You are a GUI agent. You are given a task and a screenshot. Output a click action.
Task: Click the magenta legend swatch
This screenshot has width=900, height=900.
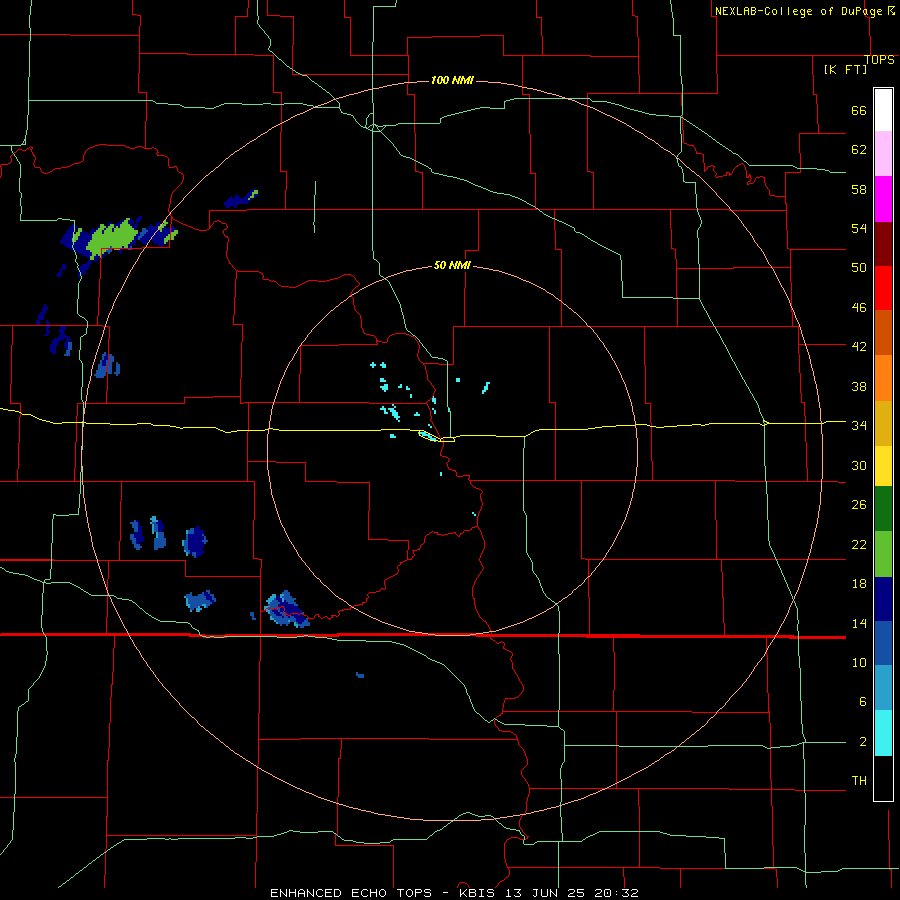(x=883, y=199)
